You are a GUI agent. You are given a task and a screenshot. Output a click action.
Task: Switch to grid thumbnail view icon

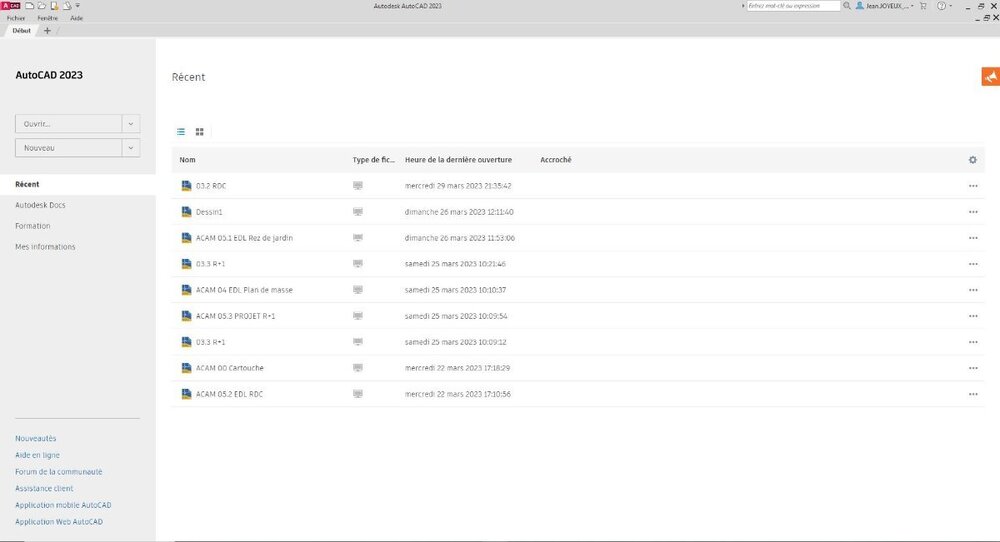click(x=200, y=132)
